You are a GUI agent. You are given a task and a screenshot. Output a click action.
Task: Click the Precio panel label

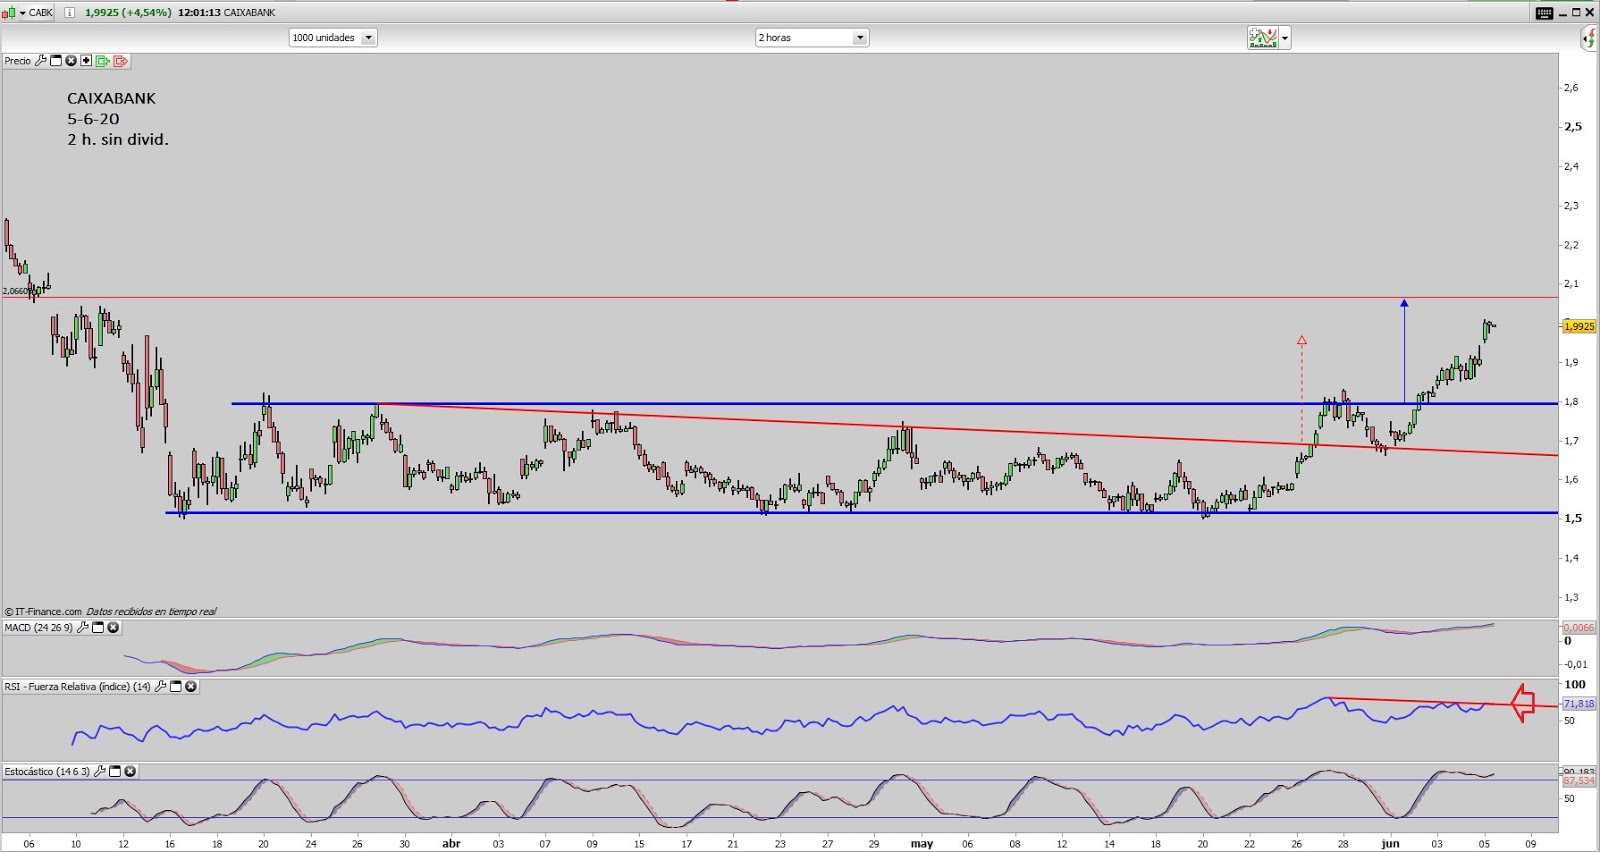17,61
